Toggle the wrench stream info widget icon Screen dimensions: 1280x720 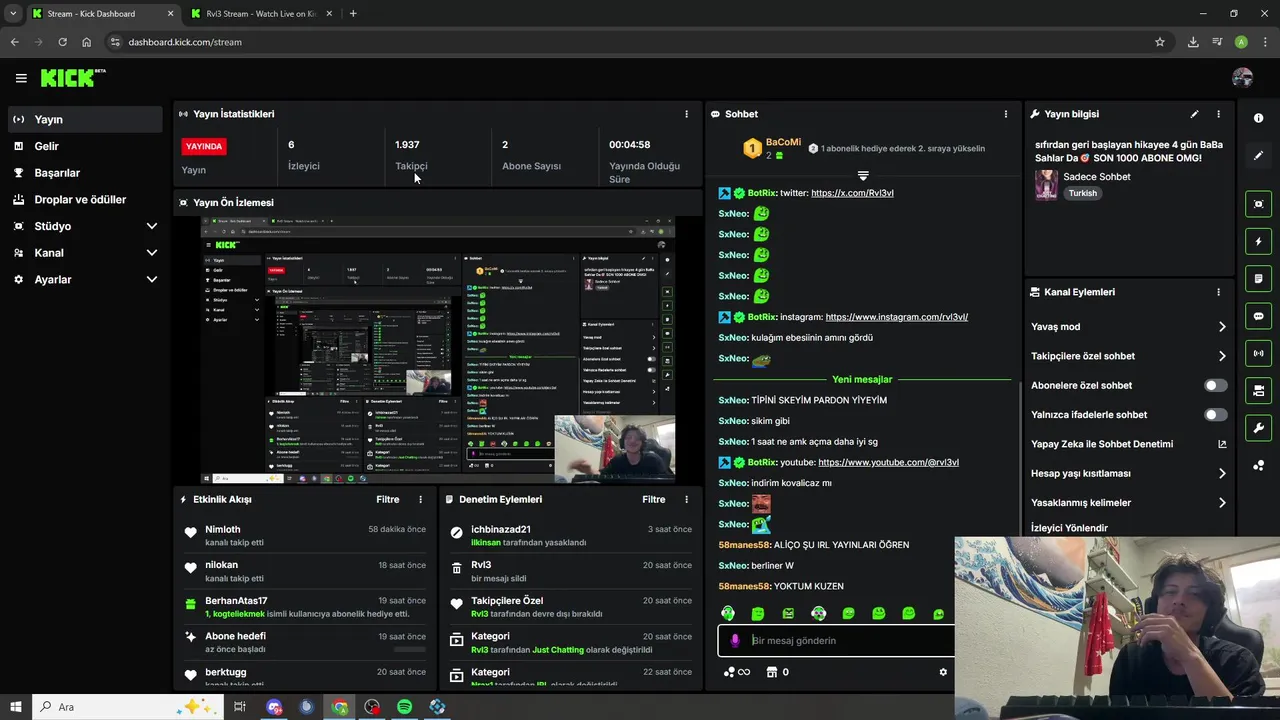(x=1258, y=428)
